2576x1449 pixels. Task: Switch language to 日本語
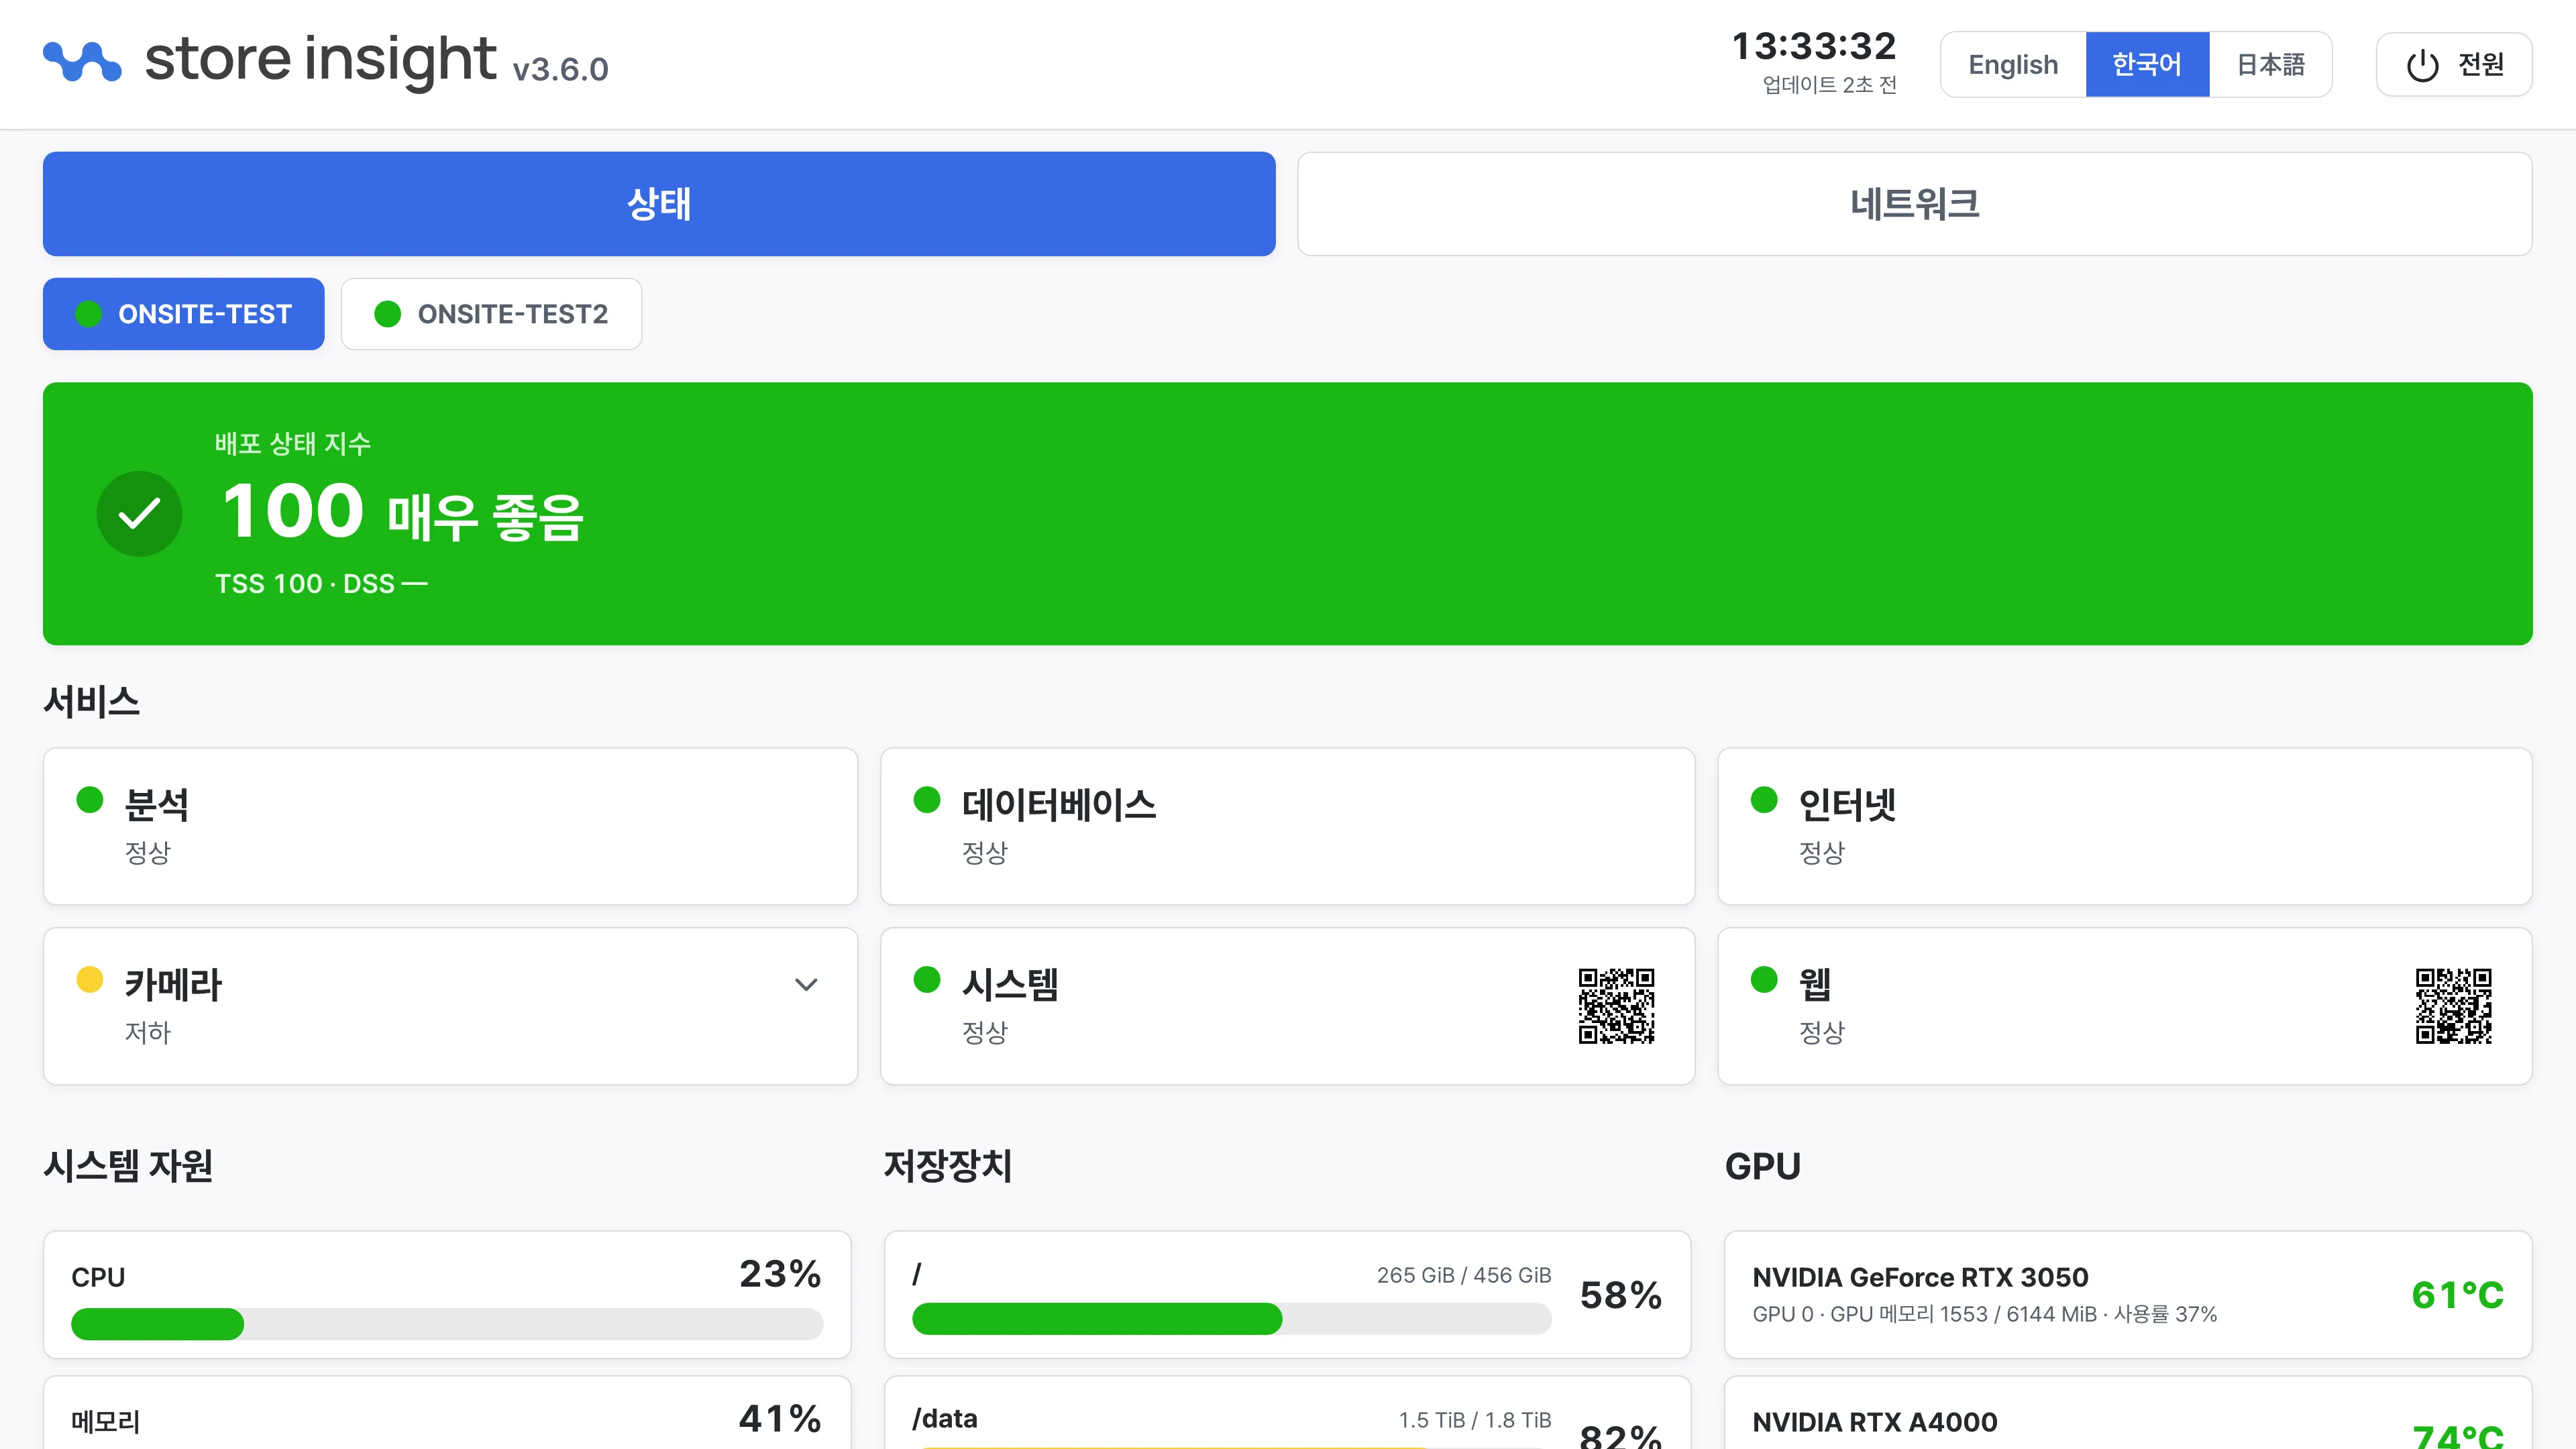pos(2270,65)
